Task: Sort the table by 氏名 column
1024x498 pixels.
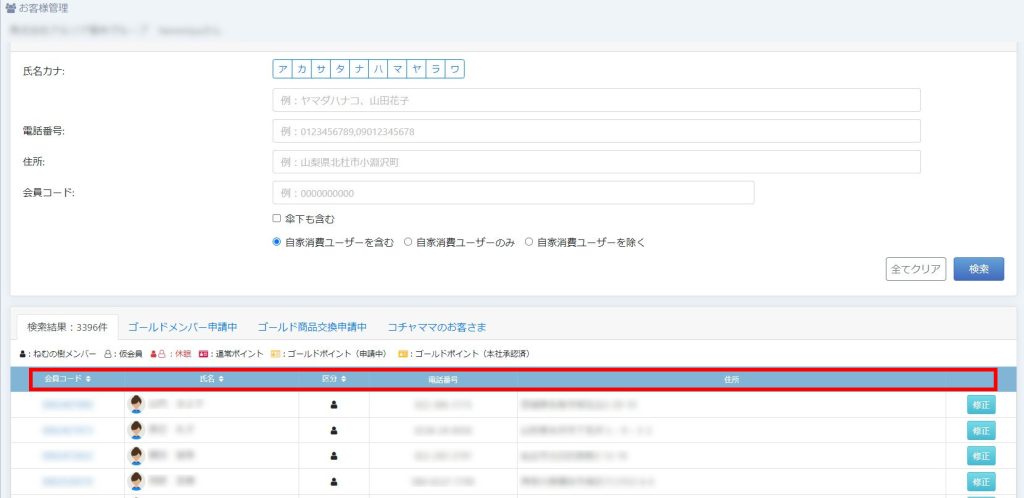Action: [205, 379]
